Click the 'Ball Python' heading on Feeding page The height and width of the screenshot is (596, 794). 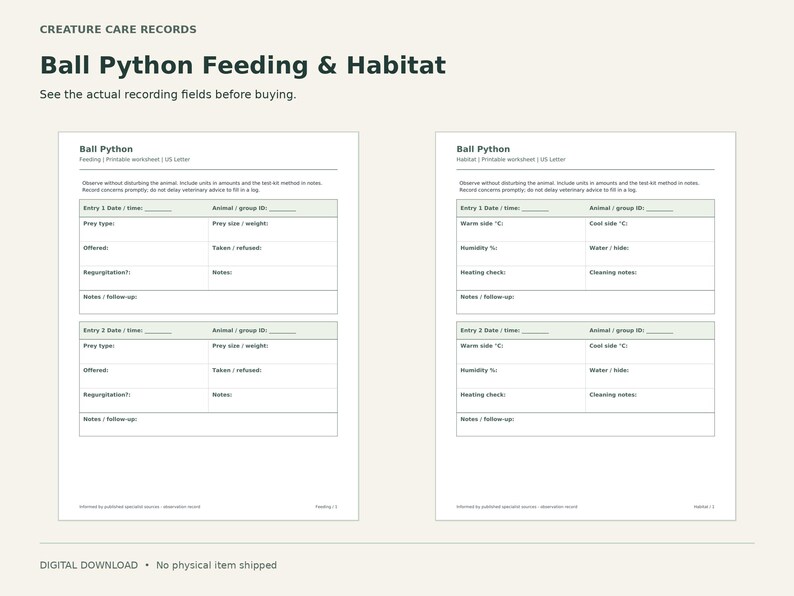coord(106,149)
